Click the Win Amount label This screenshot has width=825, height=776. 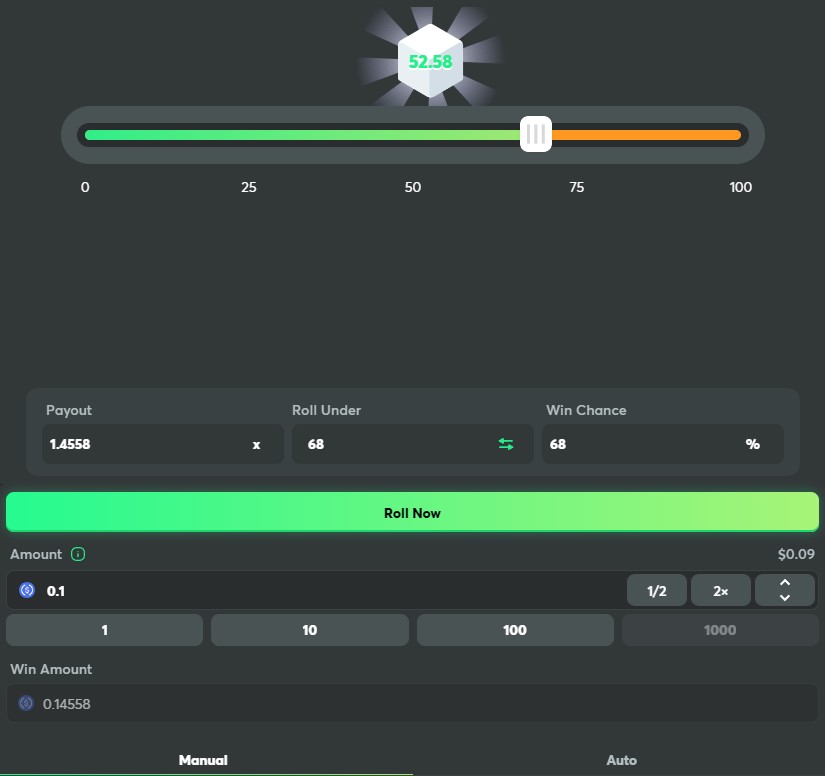point(51,669)
